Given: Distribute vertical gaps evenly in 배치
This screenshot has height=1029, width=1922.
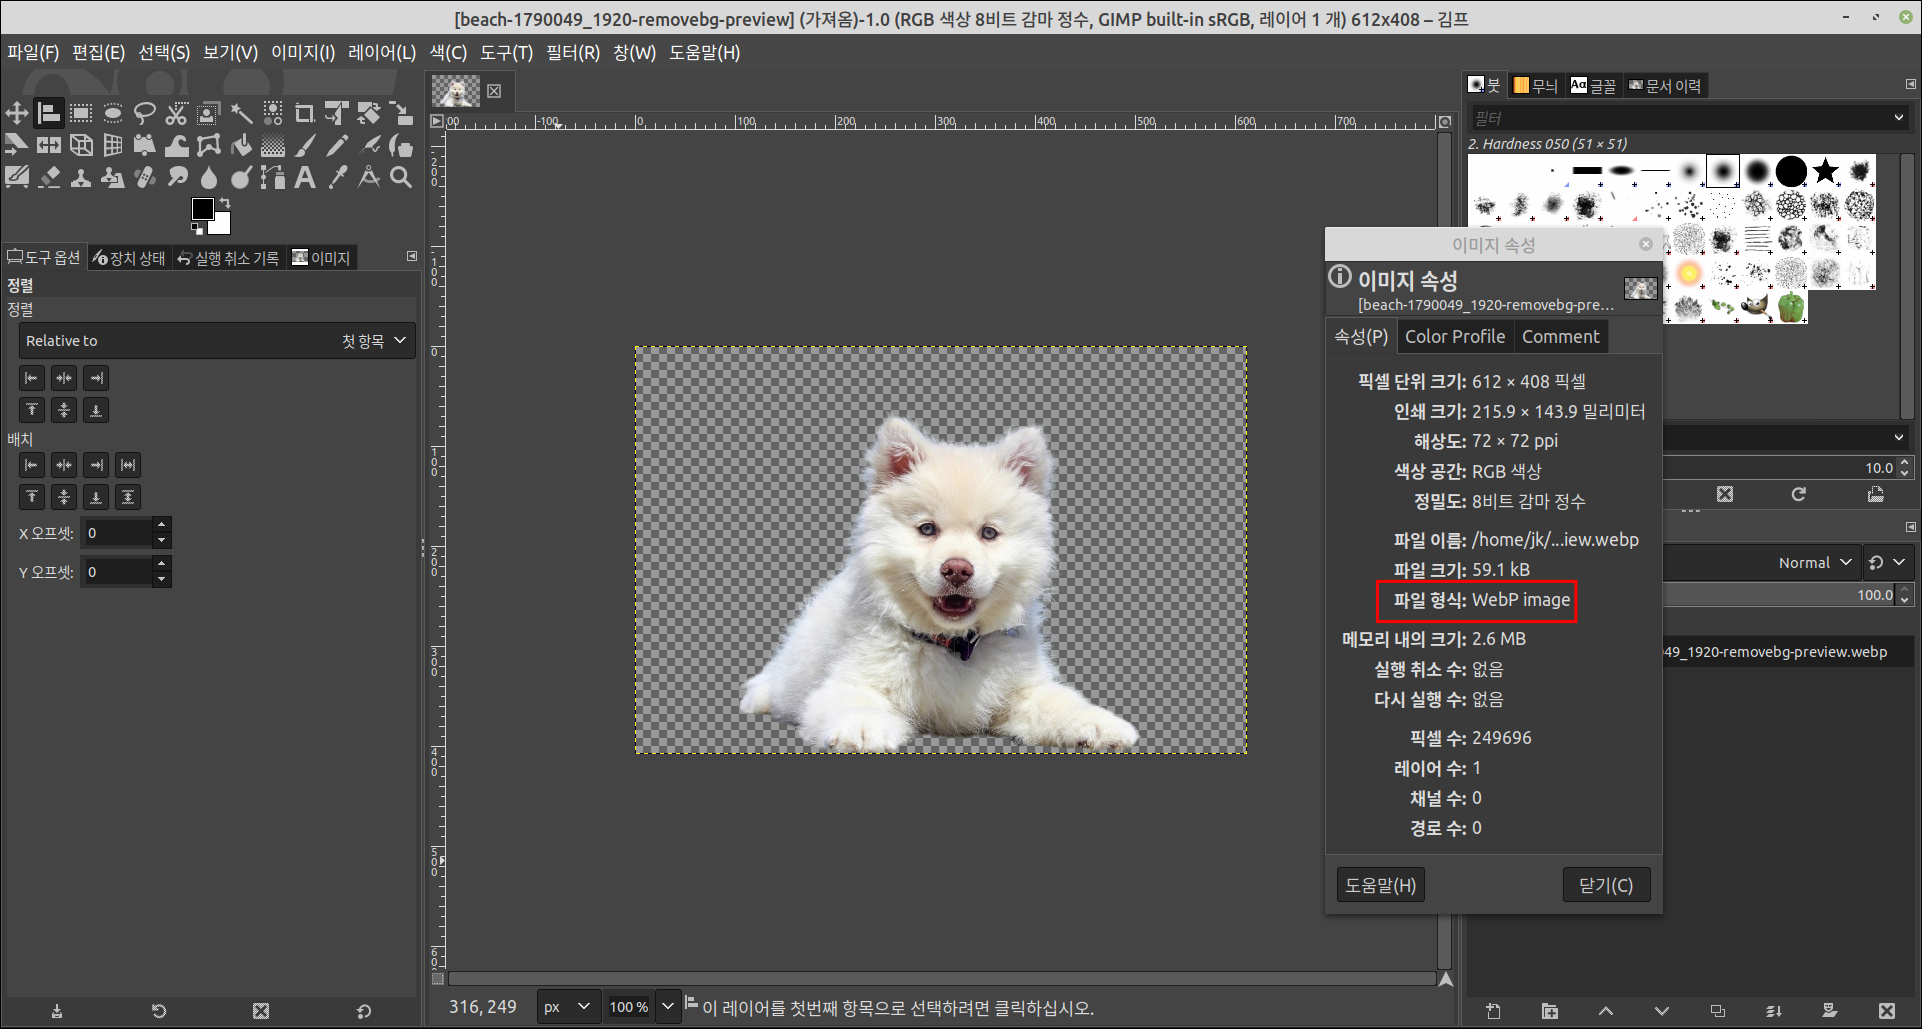Looking at the screenshot, I should click(128, 497).
